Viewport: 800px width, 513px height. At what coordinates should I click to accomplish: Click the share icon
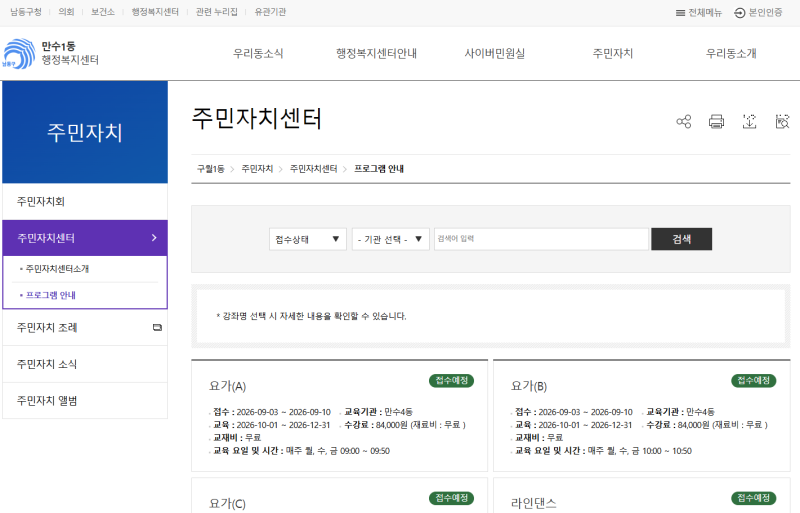(x=684, y=121)
